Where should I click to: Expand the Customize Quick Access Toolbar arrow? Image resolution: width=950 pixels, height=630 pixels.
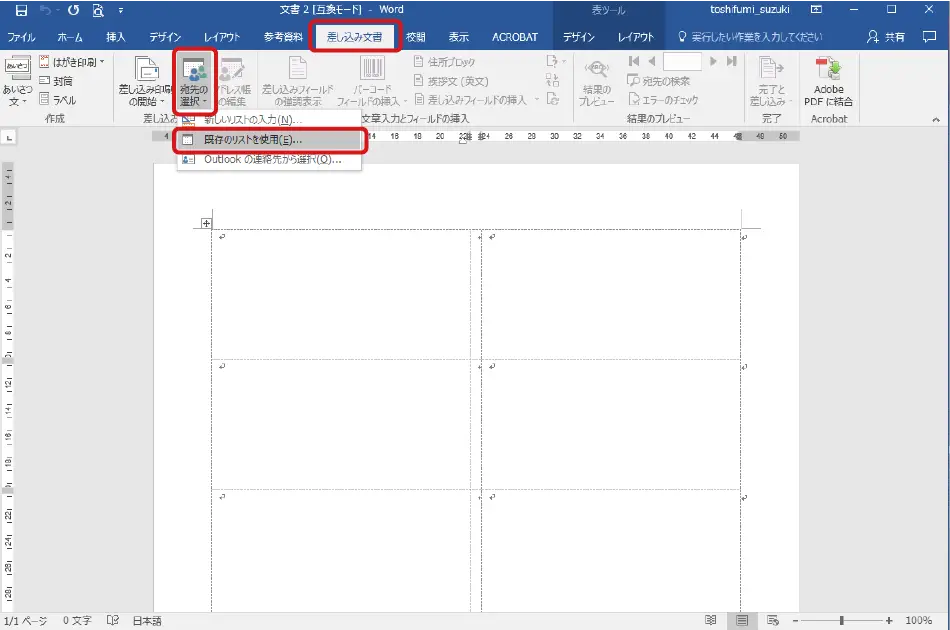(121, 10)
